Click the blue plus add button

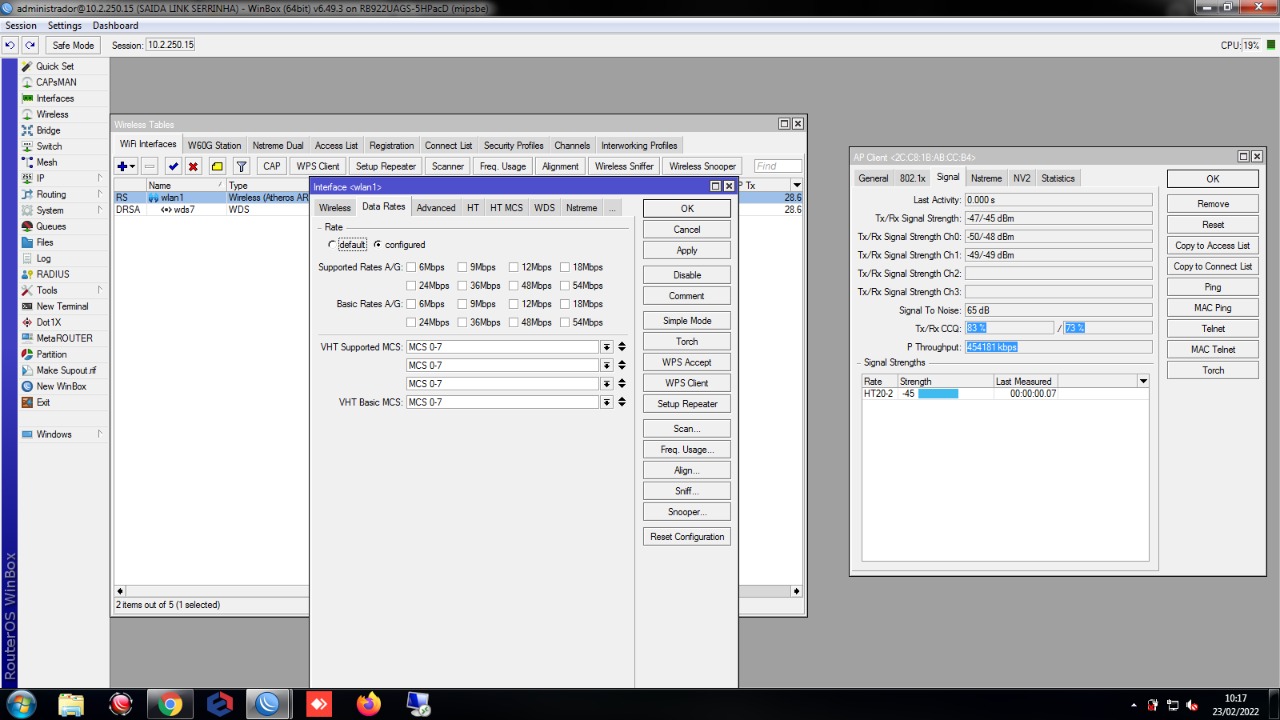[123, 166]
